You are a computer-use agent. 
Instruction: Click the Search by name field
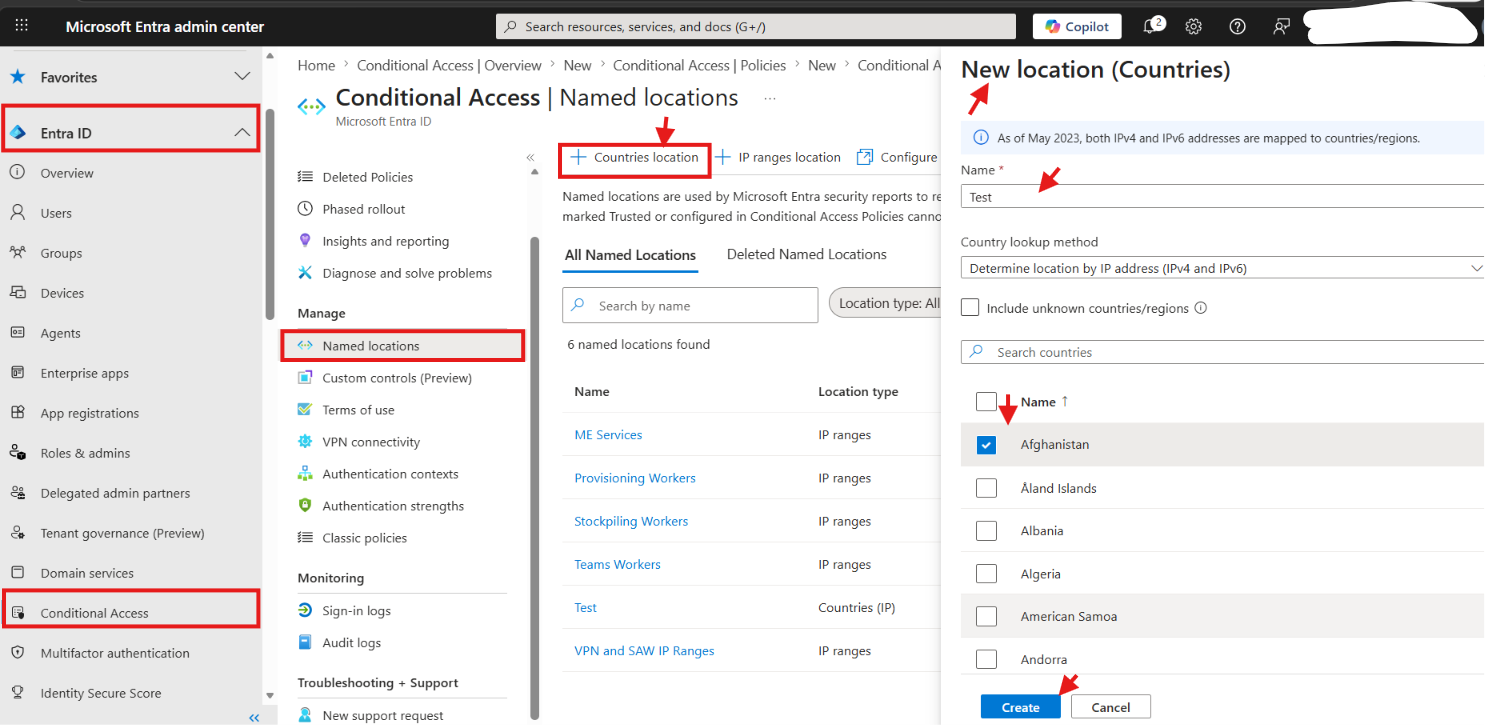click(690, 305)
